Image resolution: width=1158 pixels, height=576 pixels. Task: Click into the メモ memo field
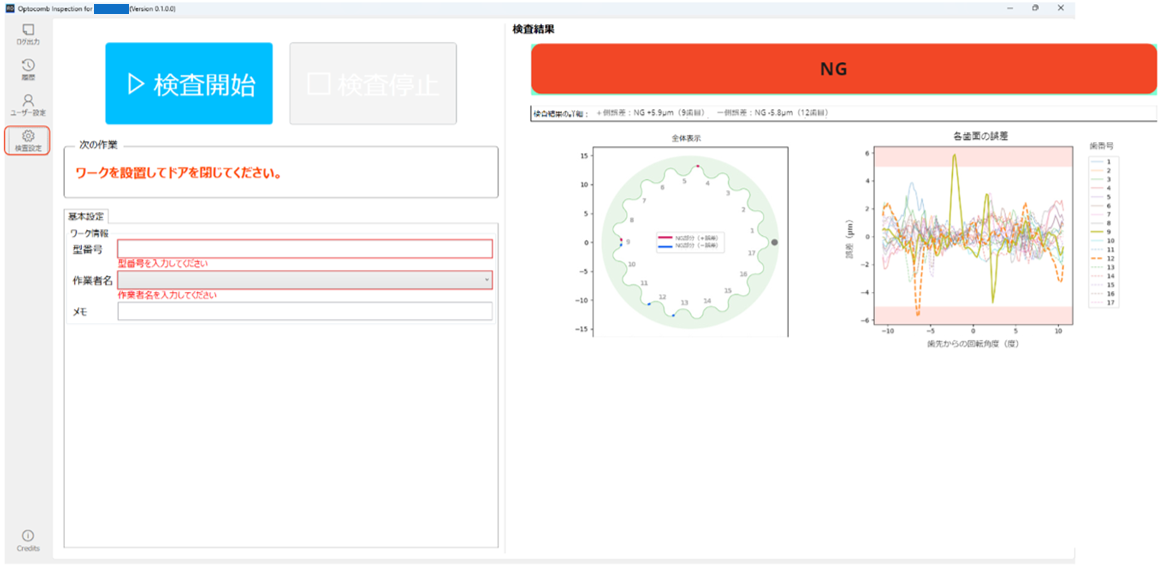pos(304,311)
